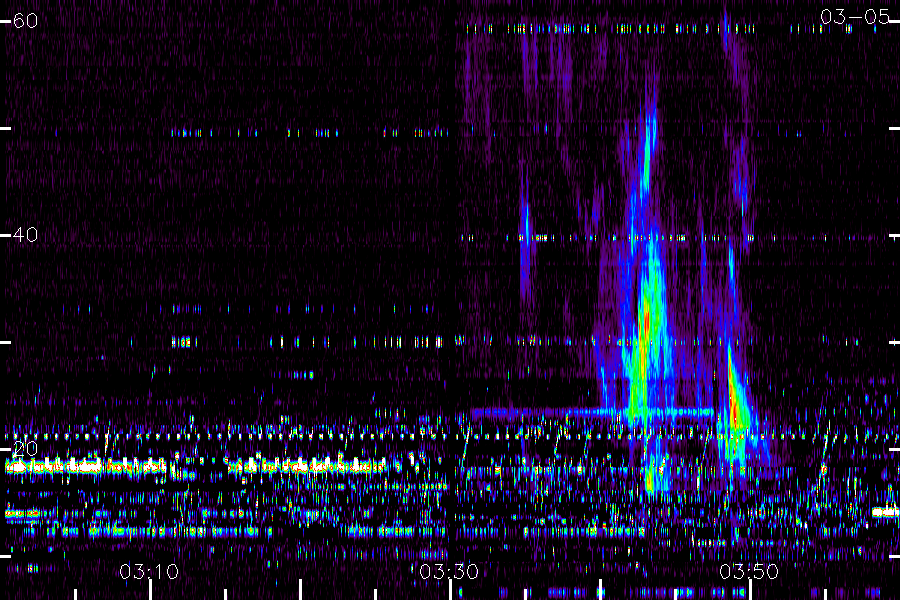Click the 40 frequency axis label
The height and width of the screenshot is (600, 900).
click(25, 235)
